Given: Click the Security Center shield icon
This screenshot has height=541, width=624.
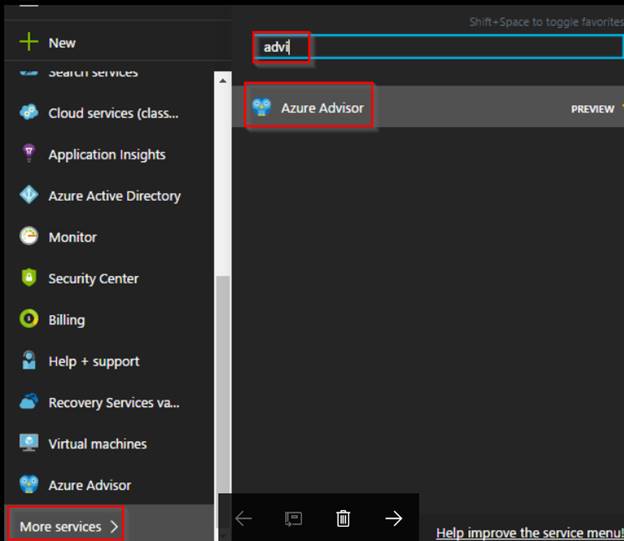Looking at the screenshot, I should click(29, 277).
